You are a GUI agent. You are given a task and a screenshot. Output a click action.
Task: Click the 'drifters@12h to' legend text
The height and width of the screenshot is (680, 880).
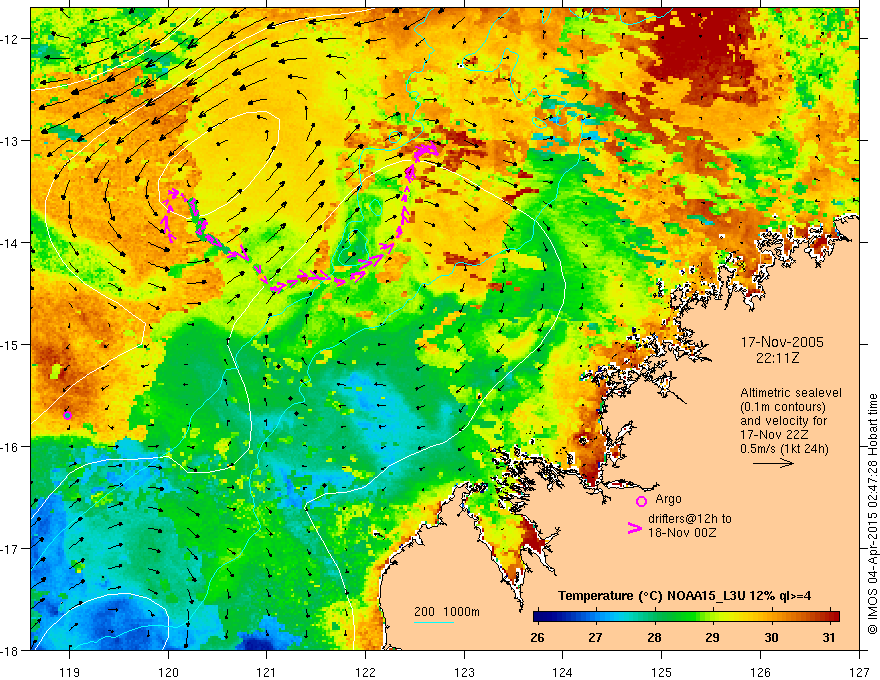click(x=690, y=519)
